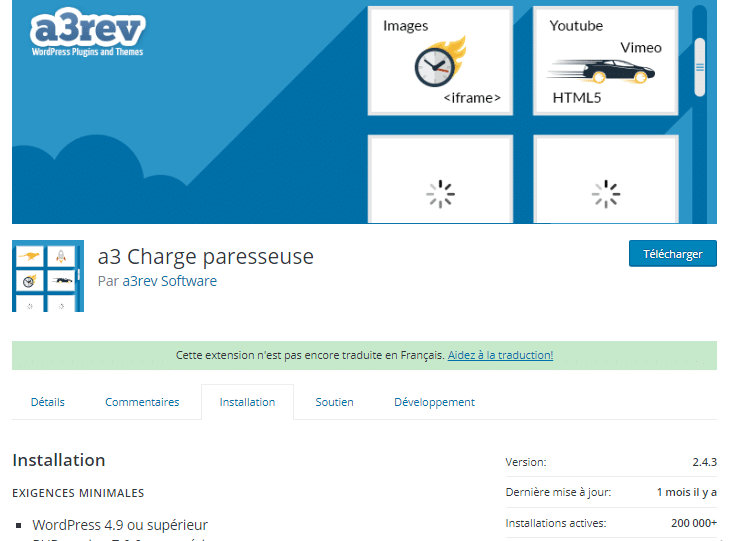Click the Vimeo label in banner
Image resolution: width=733 pixels, height=541 pixels.
click(641, 48)
